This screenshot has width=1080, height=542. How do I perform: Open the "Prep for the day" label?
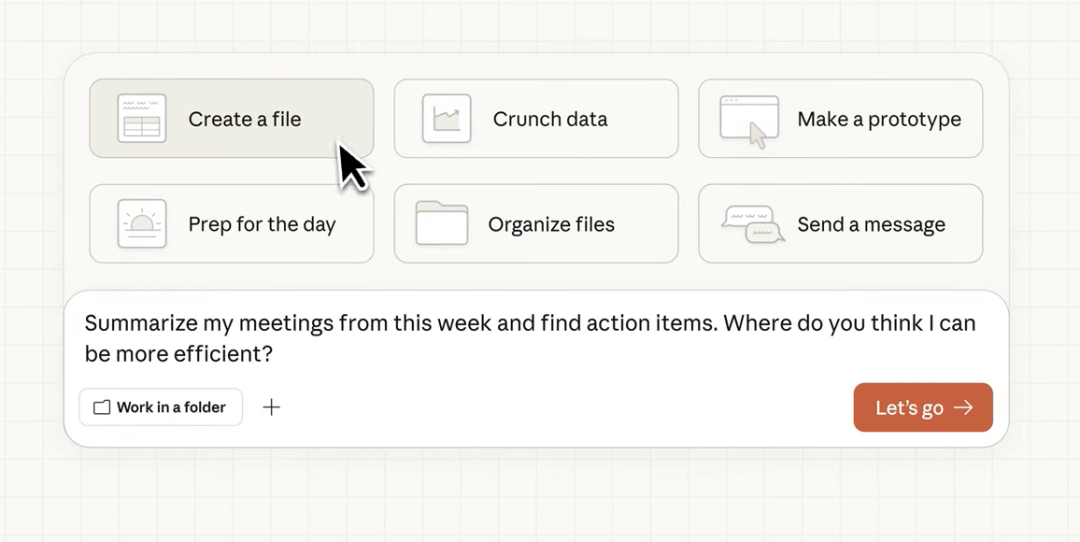coord(262,224)
